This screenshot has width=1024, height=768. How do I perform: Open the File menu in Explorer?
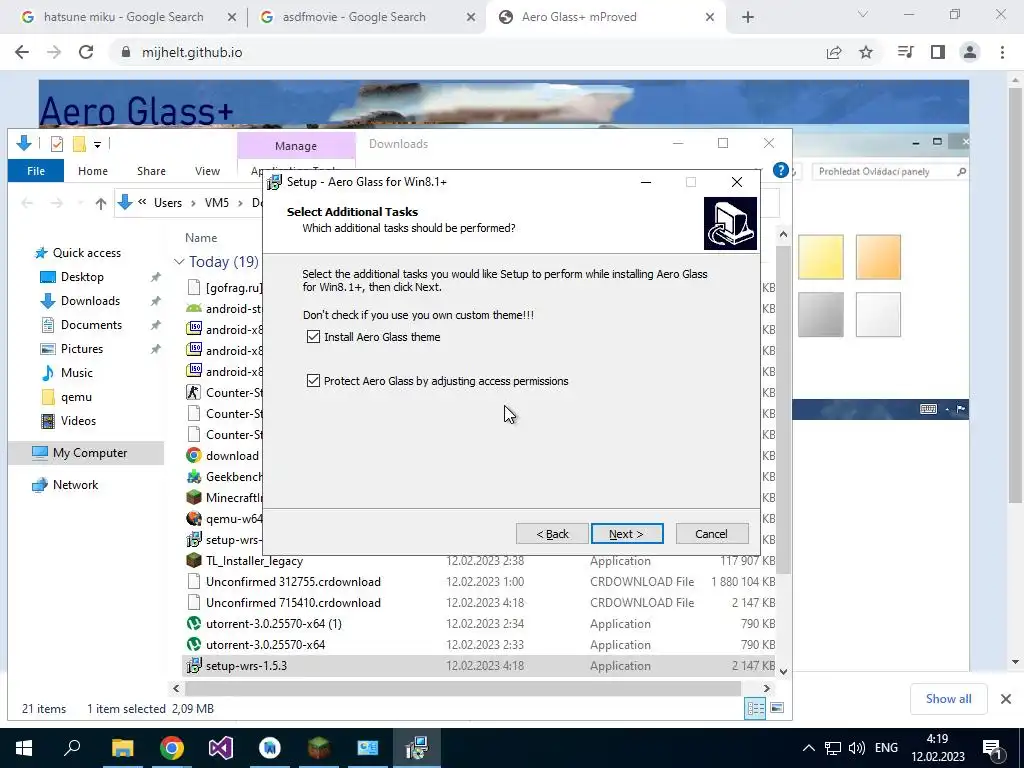pos(36,171)
